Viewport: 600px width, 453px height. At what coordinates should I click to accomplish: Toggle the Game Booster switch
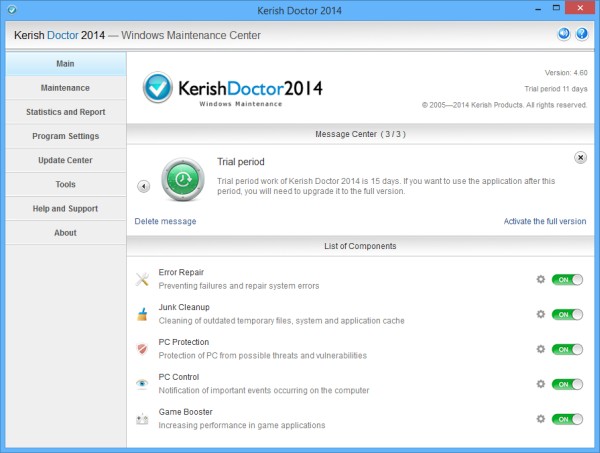[x=567, y=419]
